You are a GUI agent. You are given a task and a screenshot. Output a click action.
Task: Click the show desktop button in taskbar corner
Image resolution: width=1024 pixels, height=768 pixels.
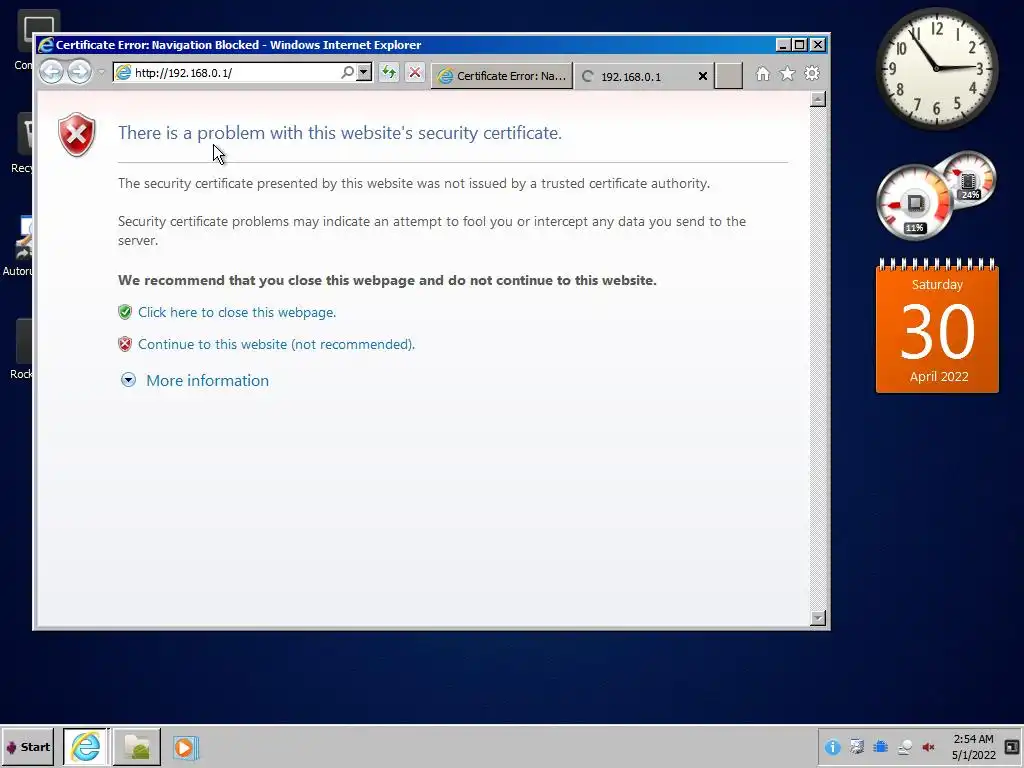[1012, 747]
